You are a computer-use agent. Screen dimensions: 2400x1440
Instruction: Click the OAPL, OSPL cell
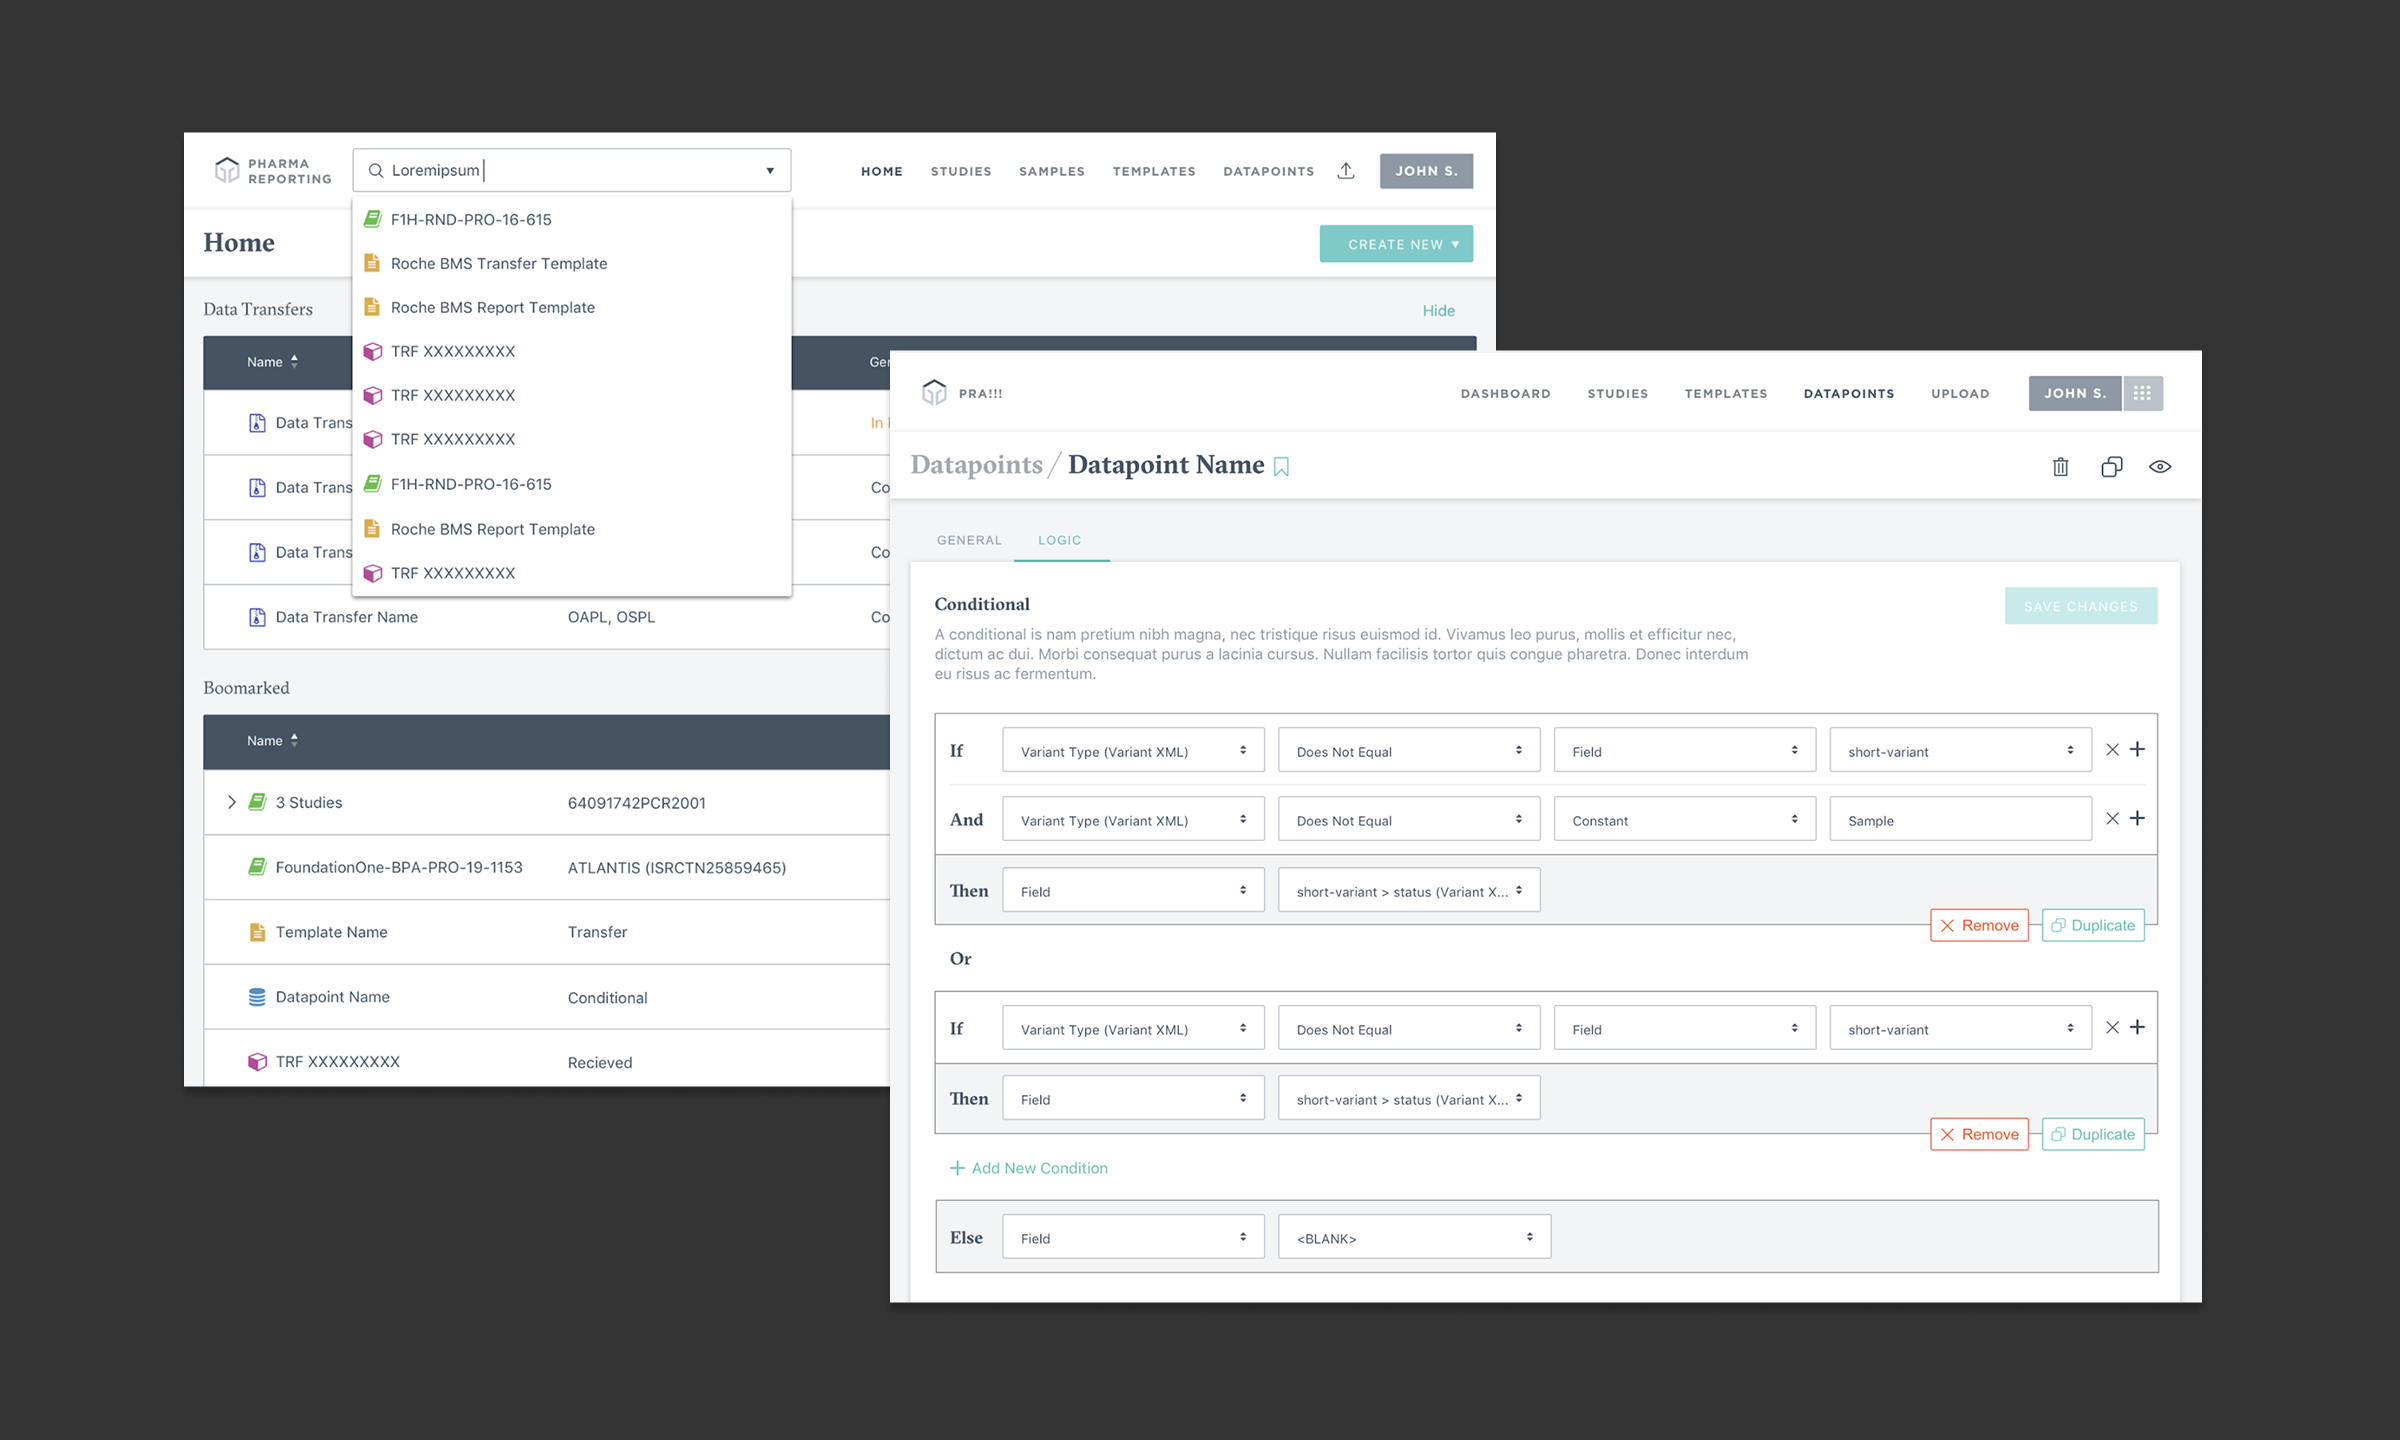click(611, 617)
